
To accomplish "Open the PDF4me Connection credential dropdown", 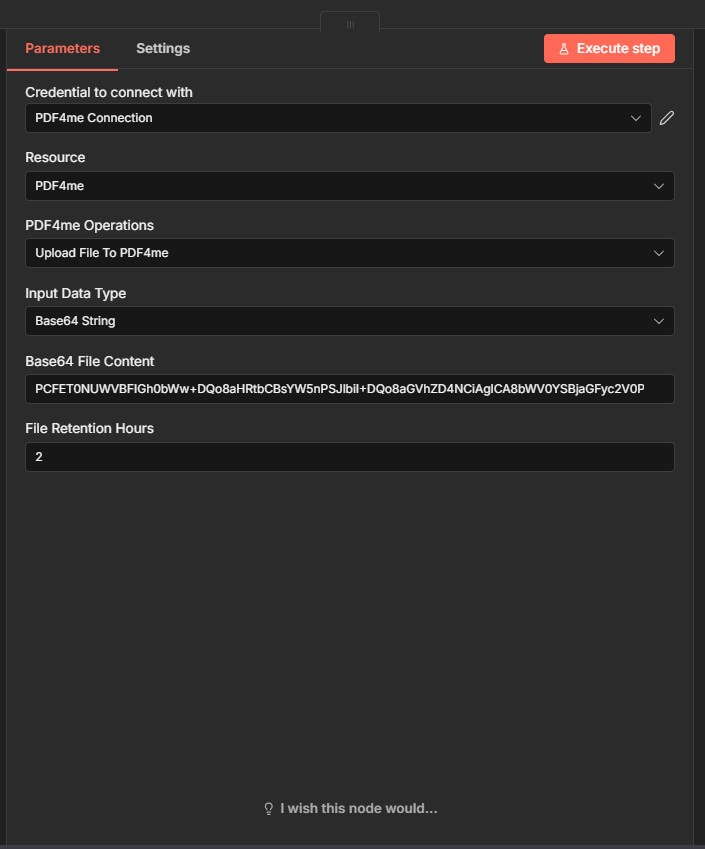I will tap(330, 118).
